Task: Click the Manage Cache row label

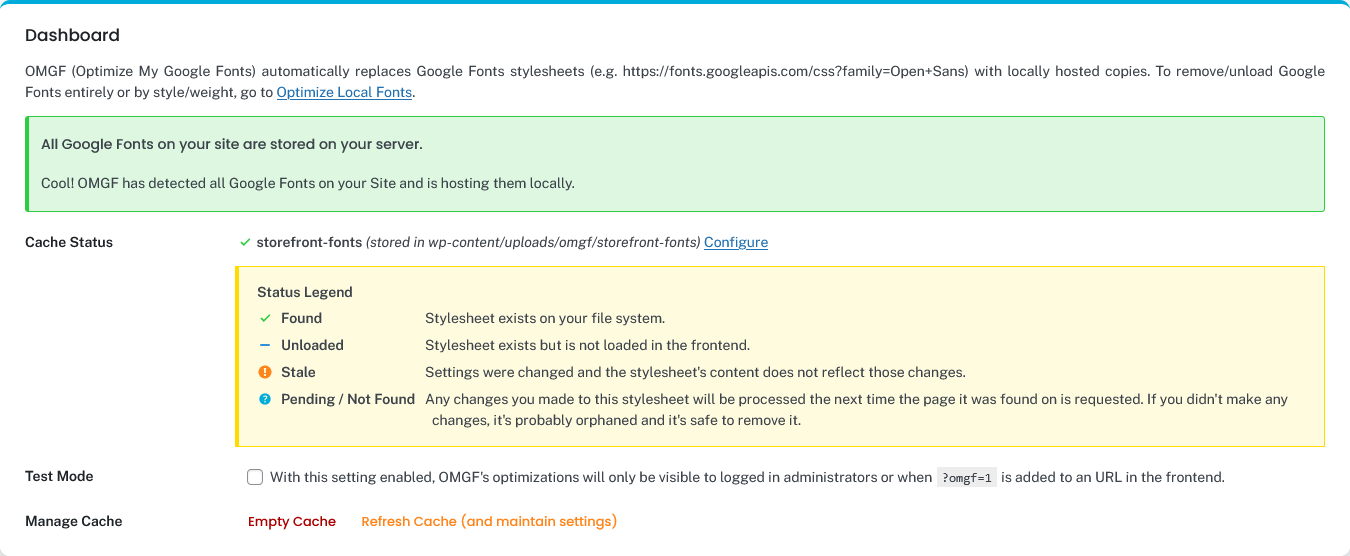Action: (x=74, y=521)
